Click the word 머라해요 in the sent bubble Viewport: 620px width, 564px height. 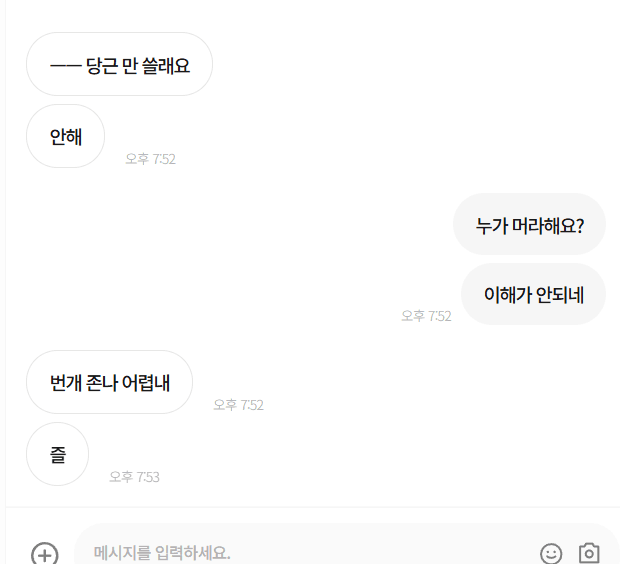[544, 226]
